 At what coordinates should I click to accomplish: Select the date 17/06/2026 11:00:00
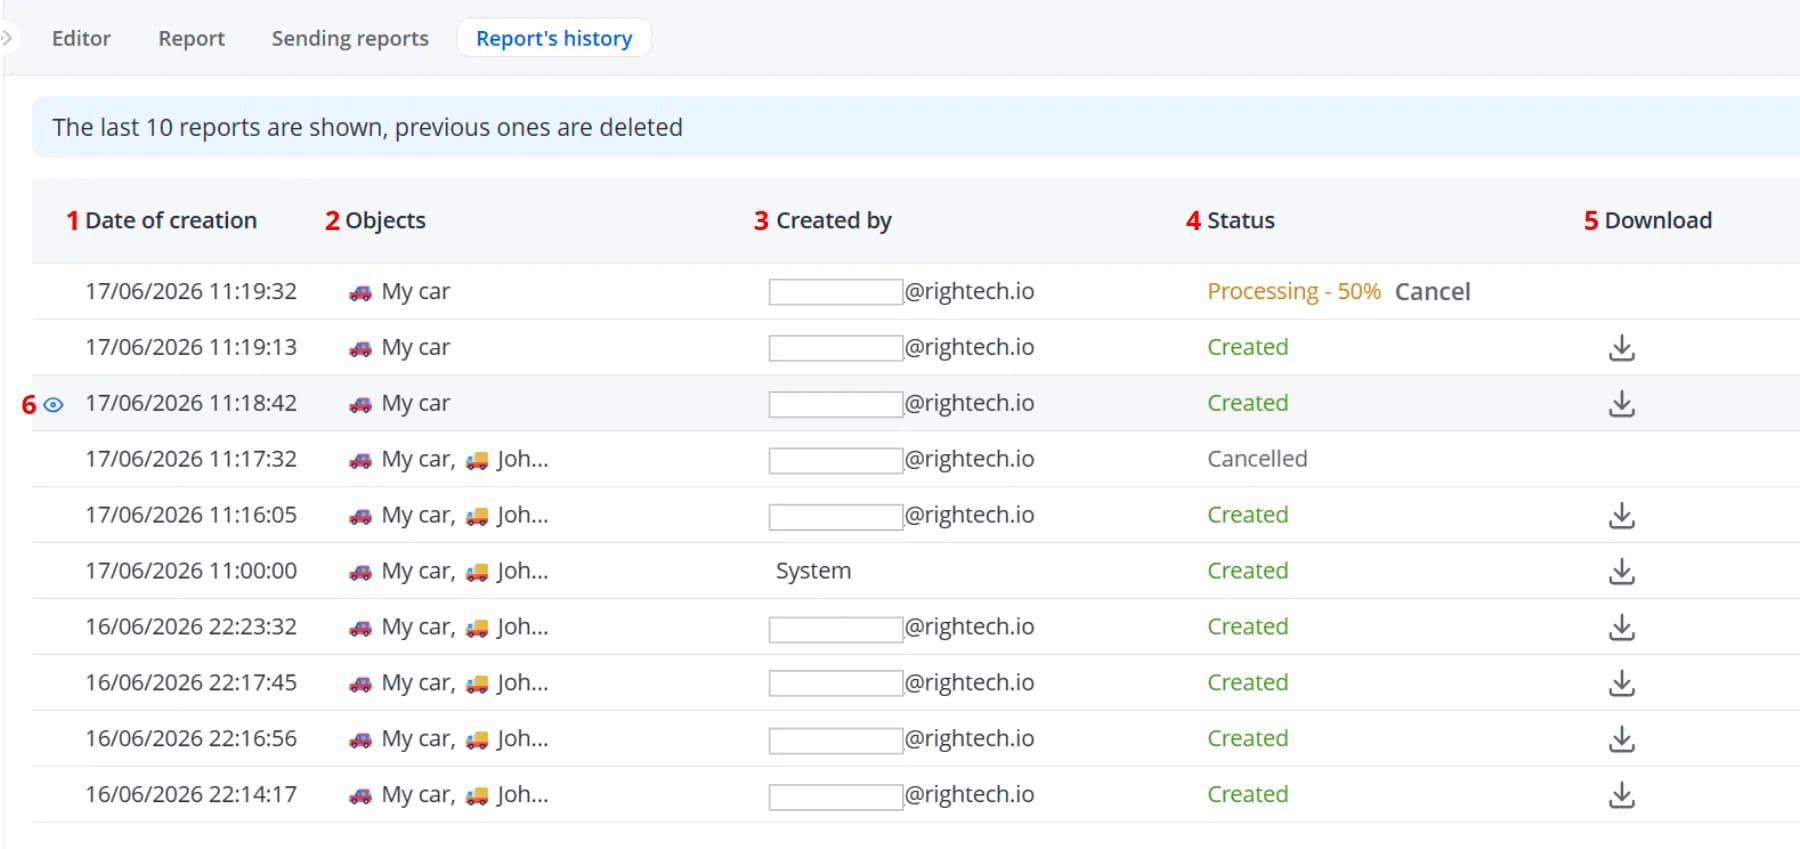pyautogui.click(x=191, y=571)
